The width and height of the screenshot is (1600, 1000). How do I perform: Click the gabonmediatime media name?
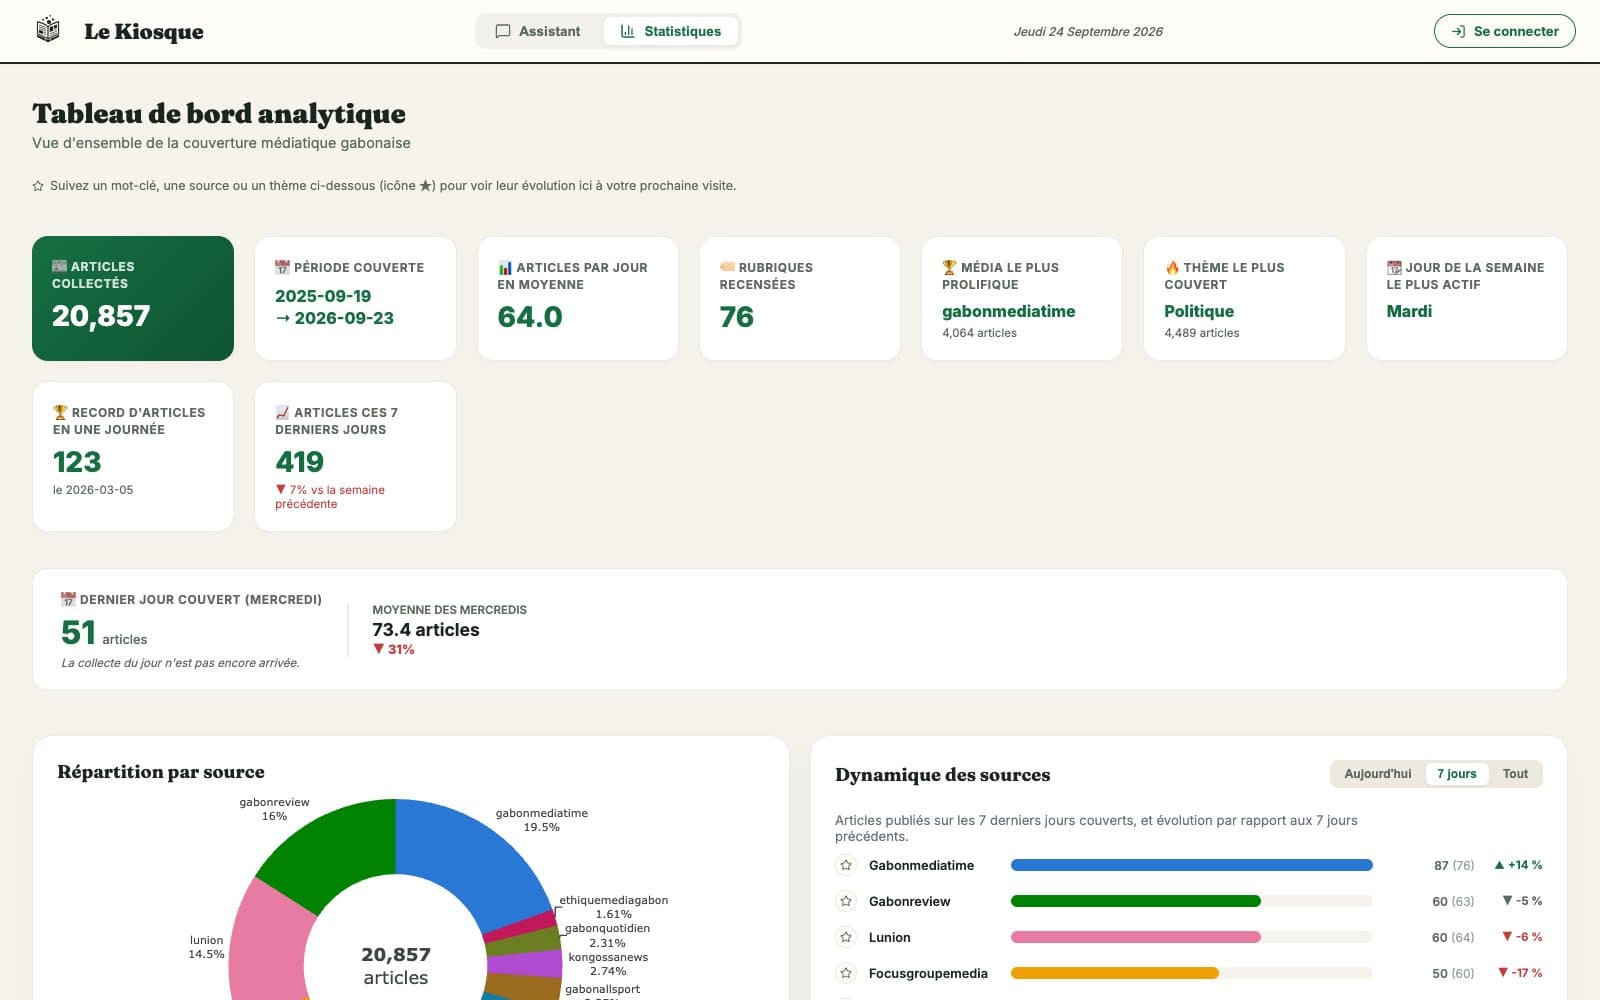[x=1008, y=311]
